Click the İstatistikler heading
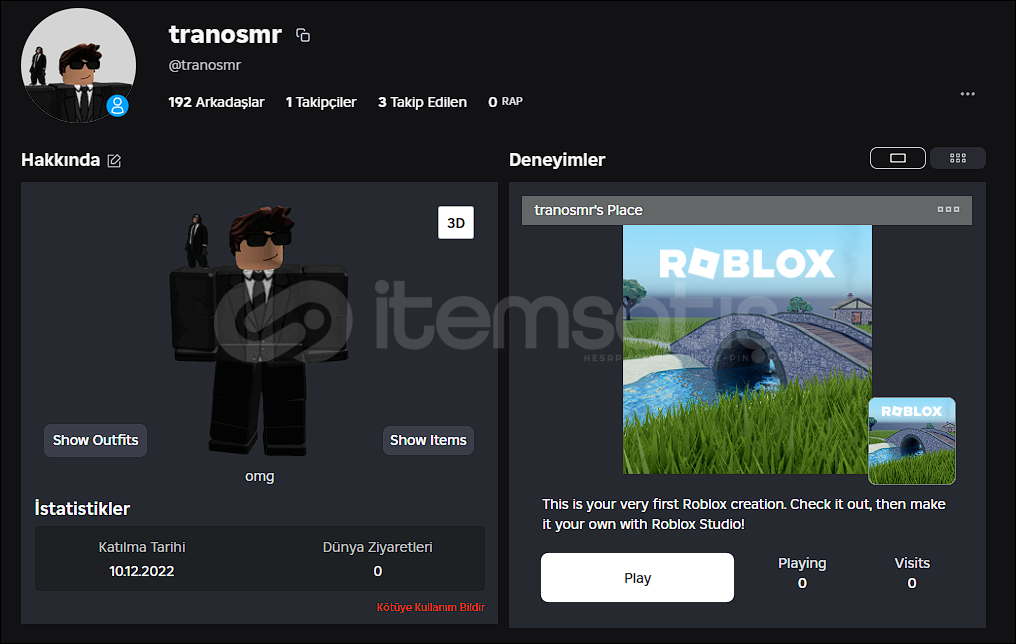 click(x=82, y=509)
